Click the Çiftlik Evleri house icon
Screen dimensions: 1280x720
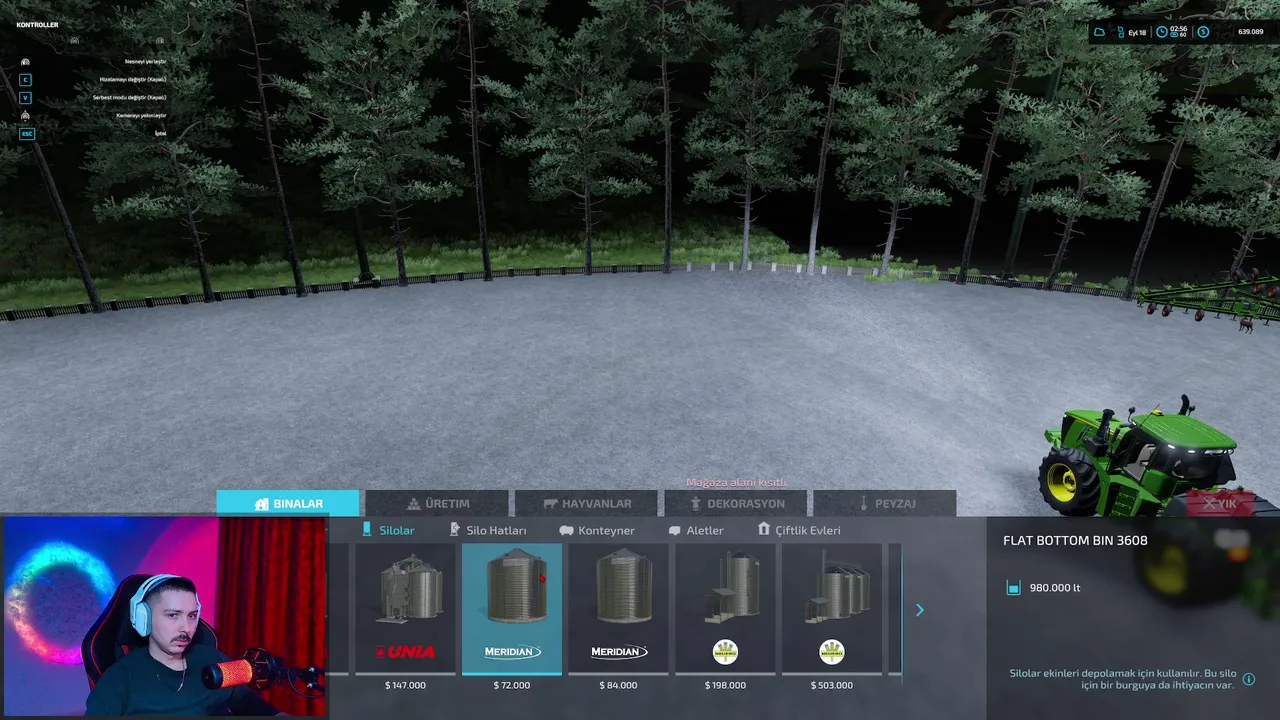click(x=764, y=530)
